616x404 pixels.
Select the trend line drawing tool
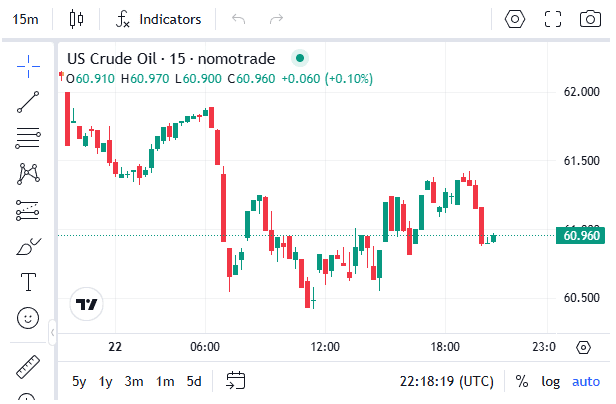pos(28,102)
